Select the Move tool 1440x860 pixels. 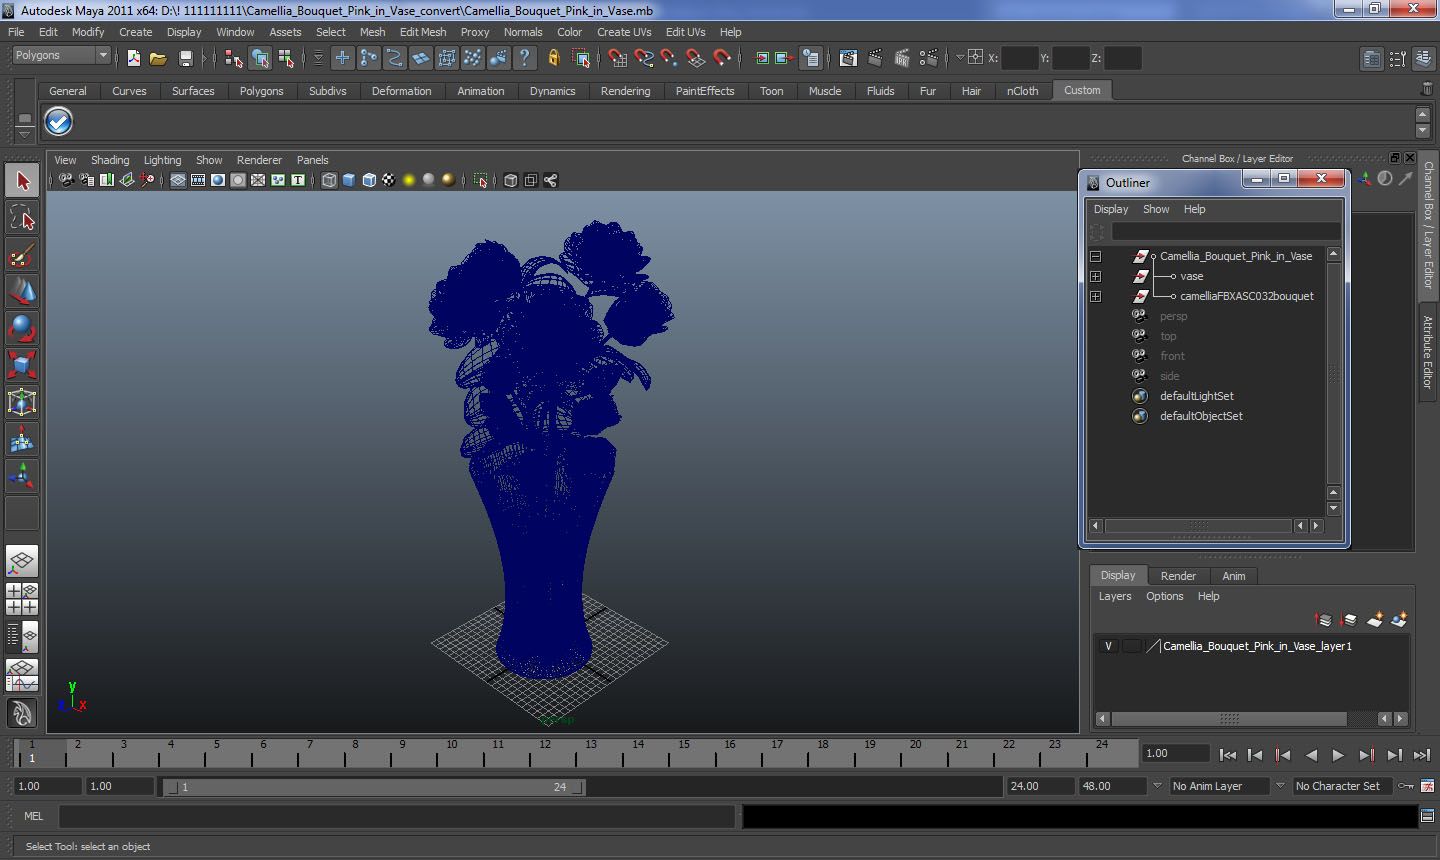click(22, 291)
